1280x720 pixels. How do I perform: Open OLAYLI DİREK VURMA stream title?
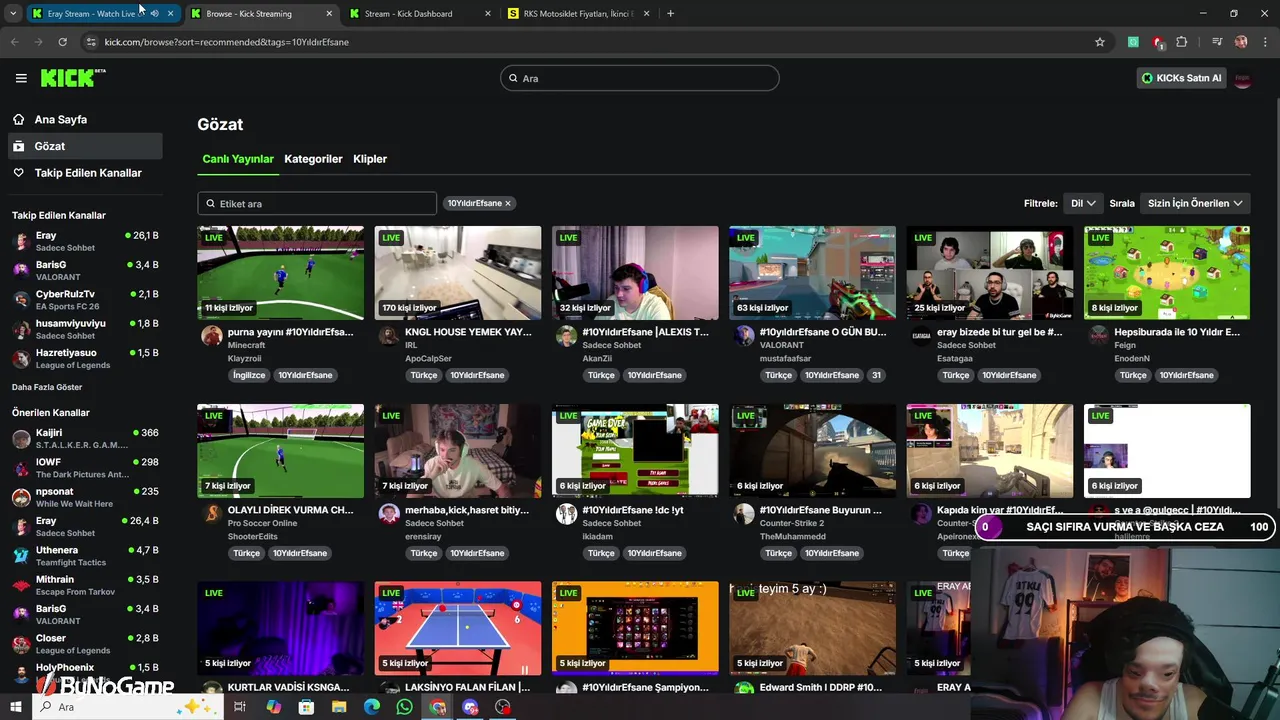click(290, 510)
